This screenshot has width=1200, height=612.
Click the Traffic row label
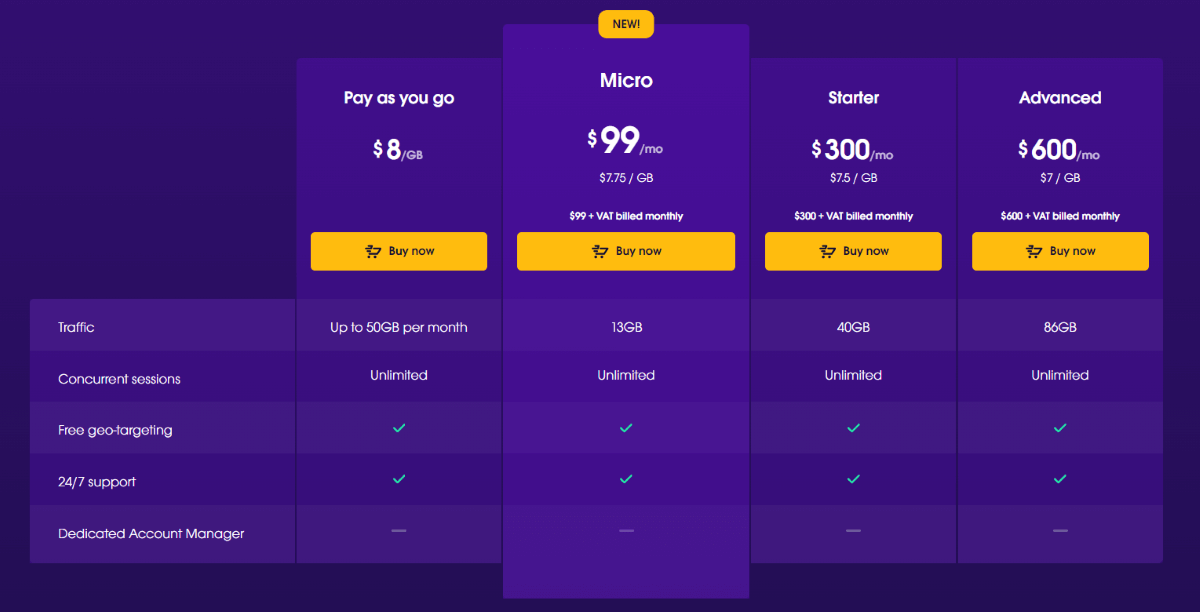point(76,327)
